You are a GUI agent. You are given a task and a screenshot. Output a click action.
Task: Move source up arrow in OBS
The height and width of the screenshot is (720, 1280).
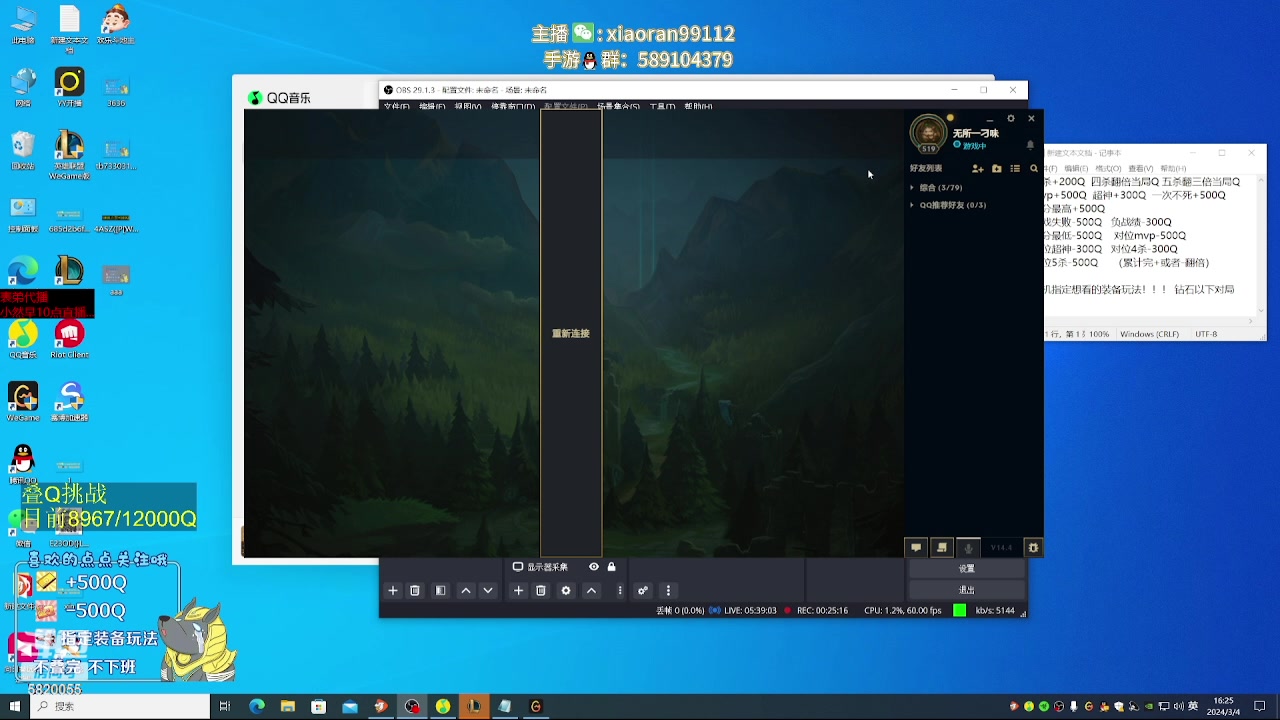591,591
